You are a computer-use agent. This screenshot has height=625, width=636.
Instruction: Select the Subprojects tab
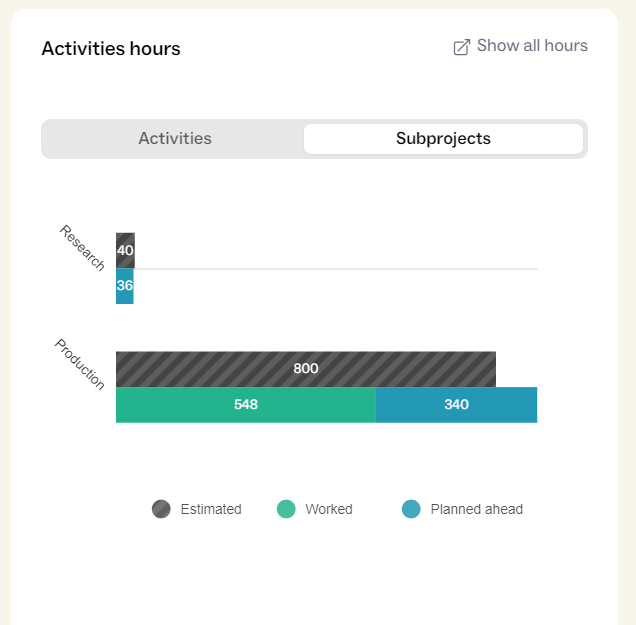443,139
